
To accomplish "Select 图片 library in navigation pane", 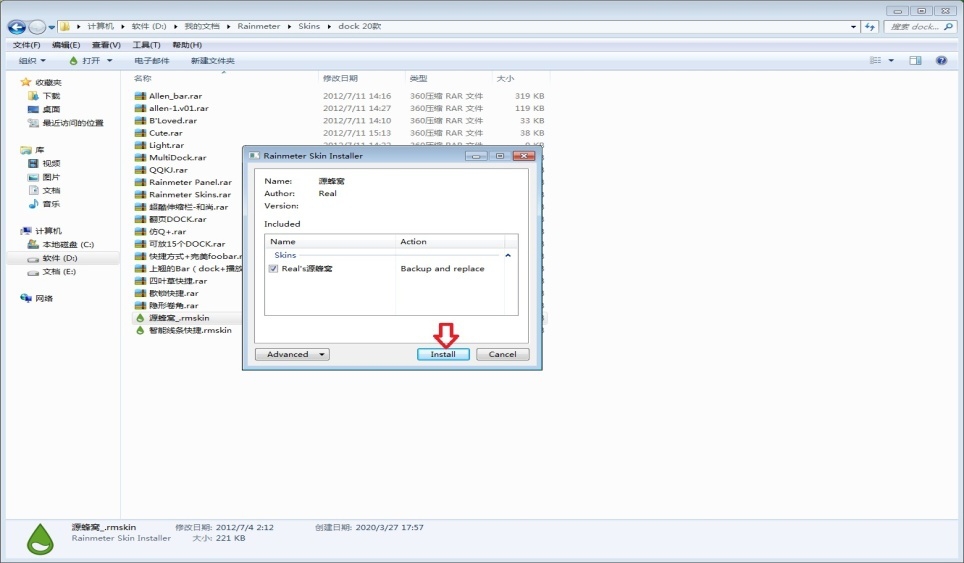I will (x=51, y=177).
